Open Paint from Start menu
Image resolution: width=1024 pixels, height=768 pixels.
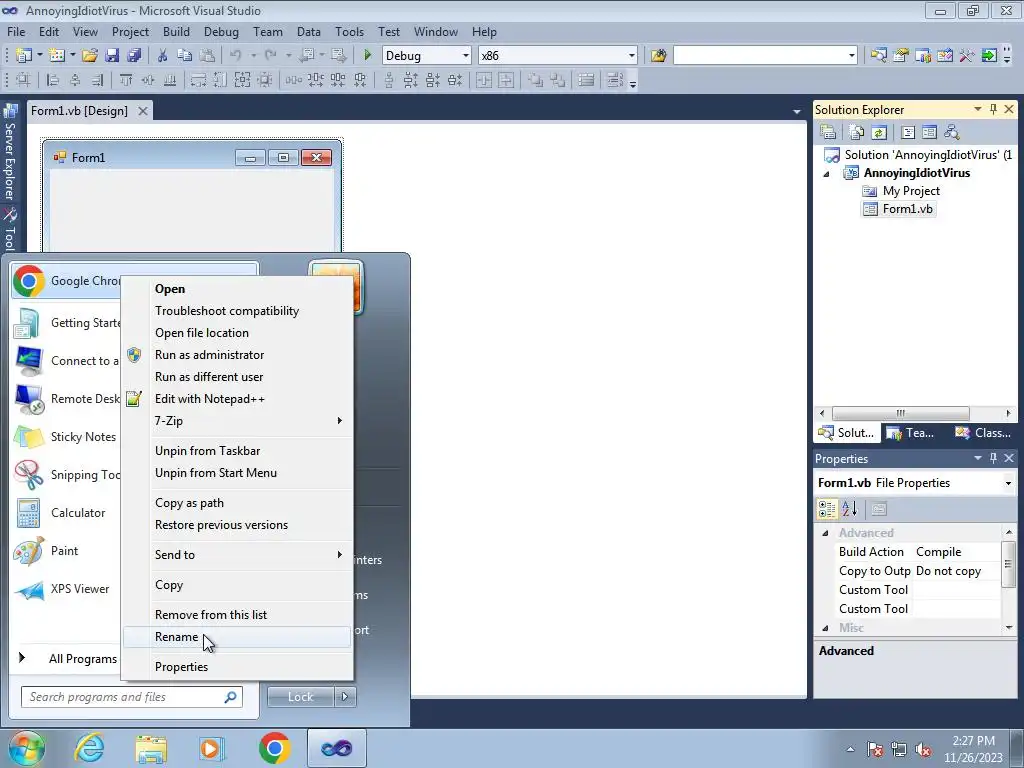point(65,551)
